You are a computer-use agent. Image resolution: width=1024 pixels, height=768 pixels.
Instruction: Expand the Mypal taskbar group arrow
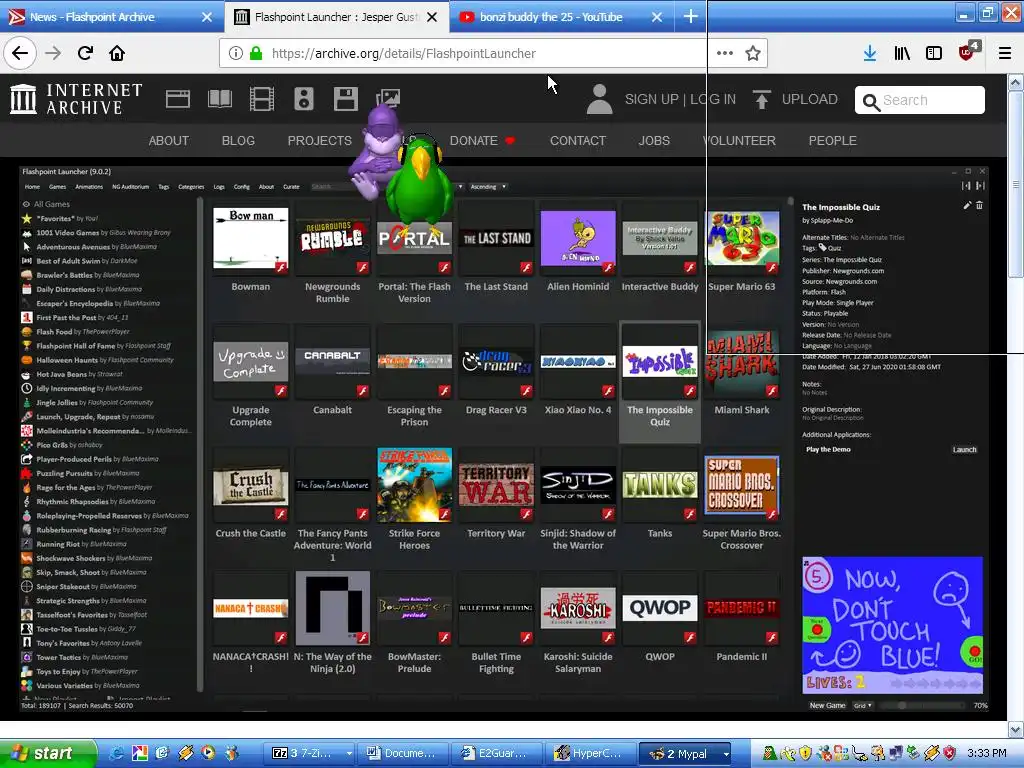click(x=726, y=754)
